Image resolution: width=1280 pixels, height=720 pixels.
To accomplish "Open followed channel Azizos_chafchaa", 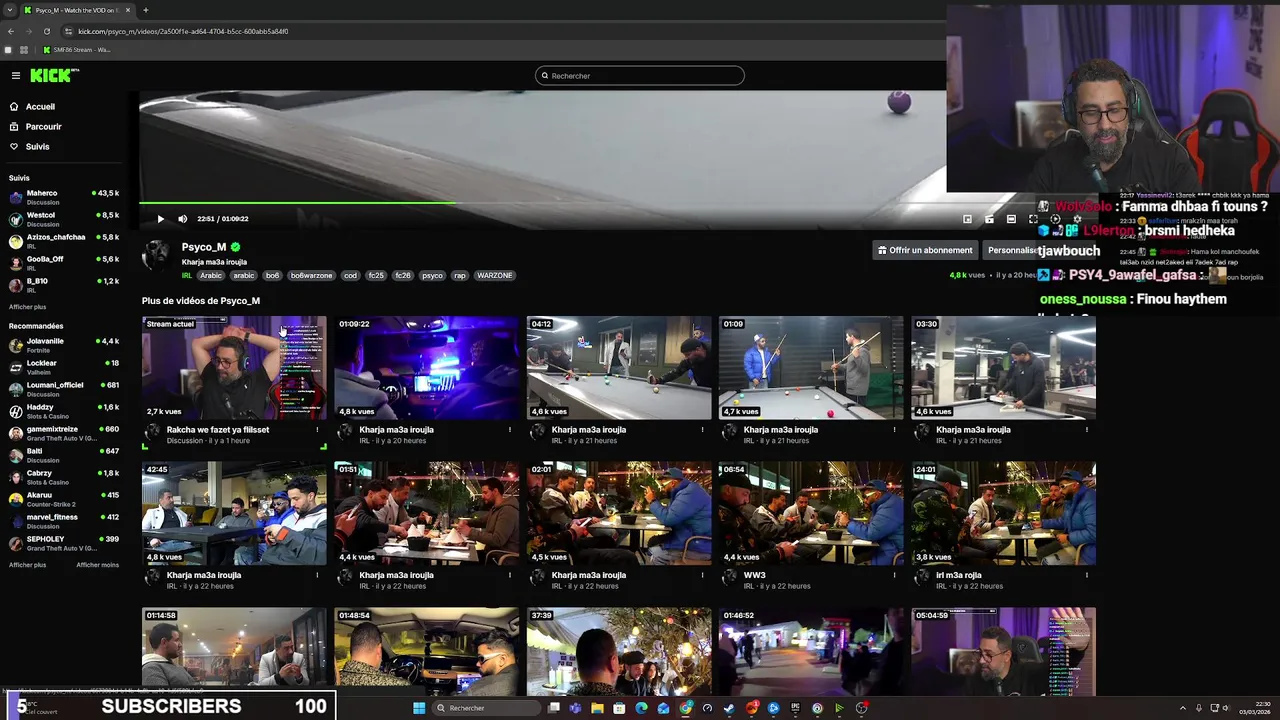I will coord(64,241).
